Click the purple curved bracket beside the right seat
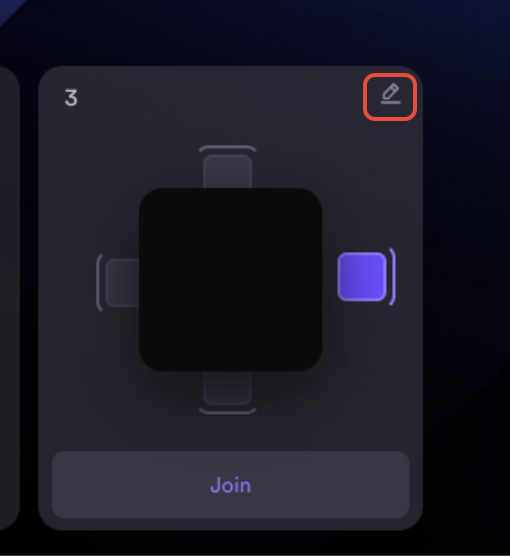 point(393,277)
